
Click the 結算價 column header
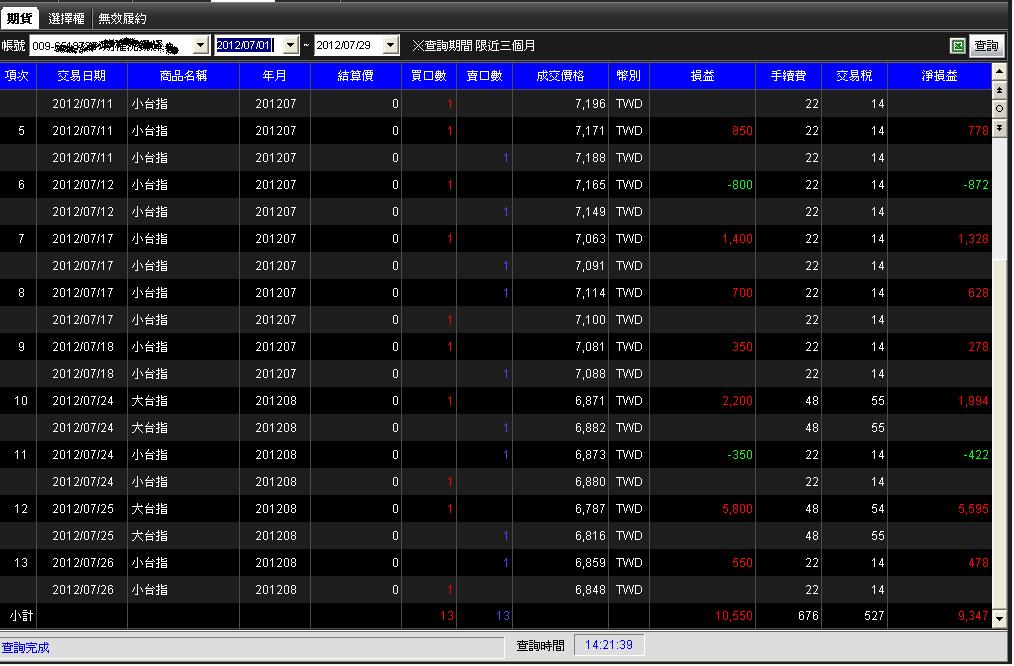[356, 76]
